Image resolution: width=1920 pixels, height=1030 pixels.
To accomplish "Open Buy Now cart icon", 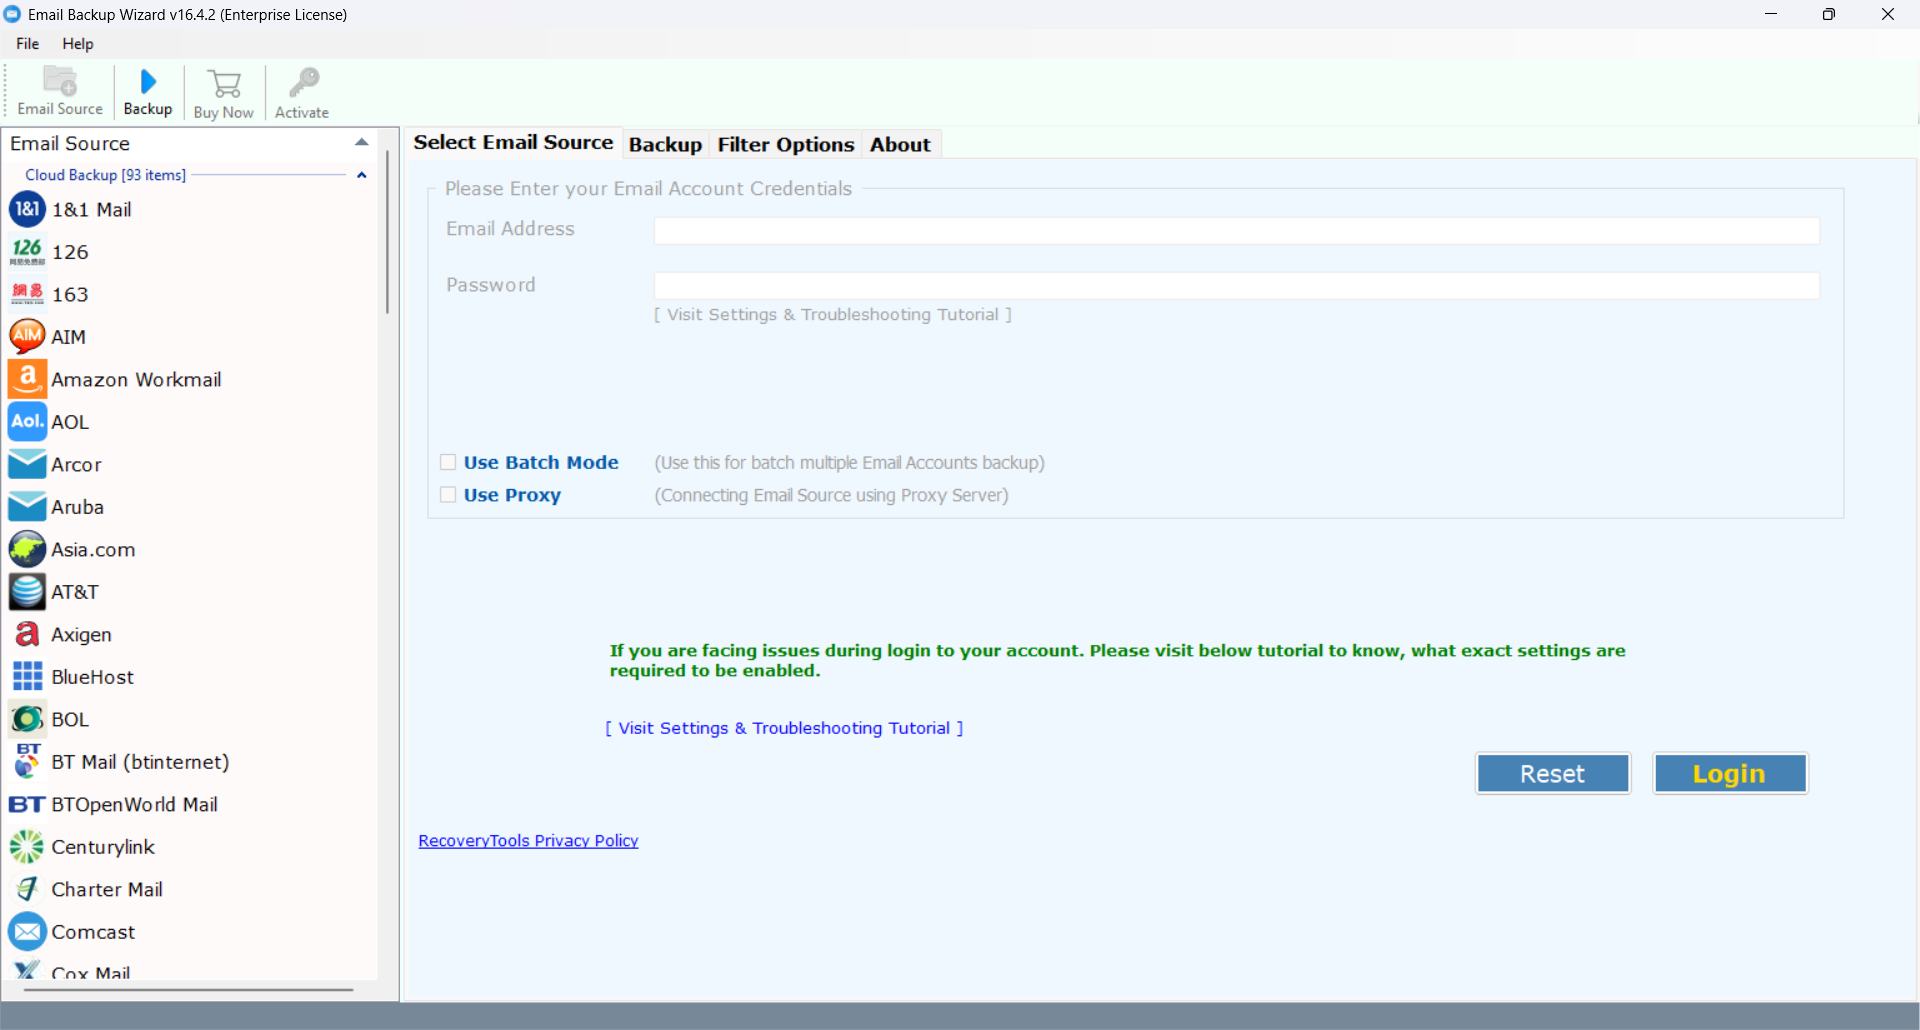I will (224, 84).
